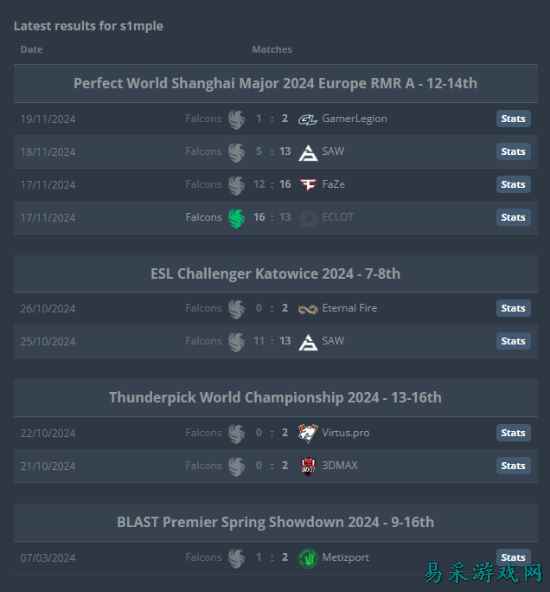
Task: Open Stats for Falcons vs Virtus.pro
Action: [513, 433]
